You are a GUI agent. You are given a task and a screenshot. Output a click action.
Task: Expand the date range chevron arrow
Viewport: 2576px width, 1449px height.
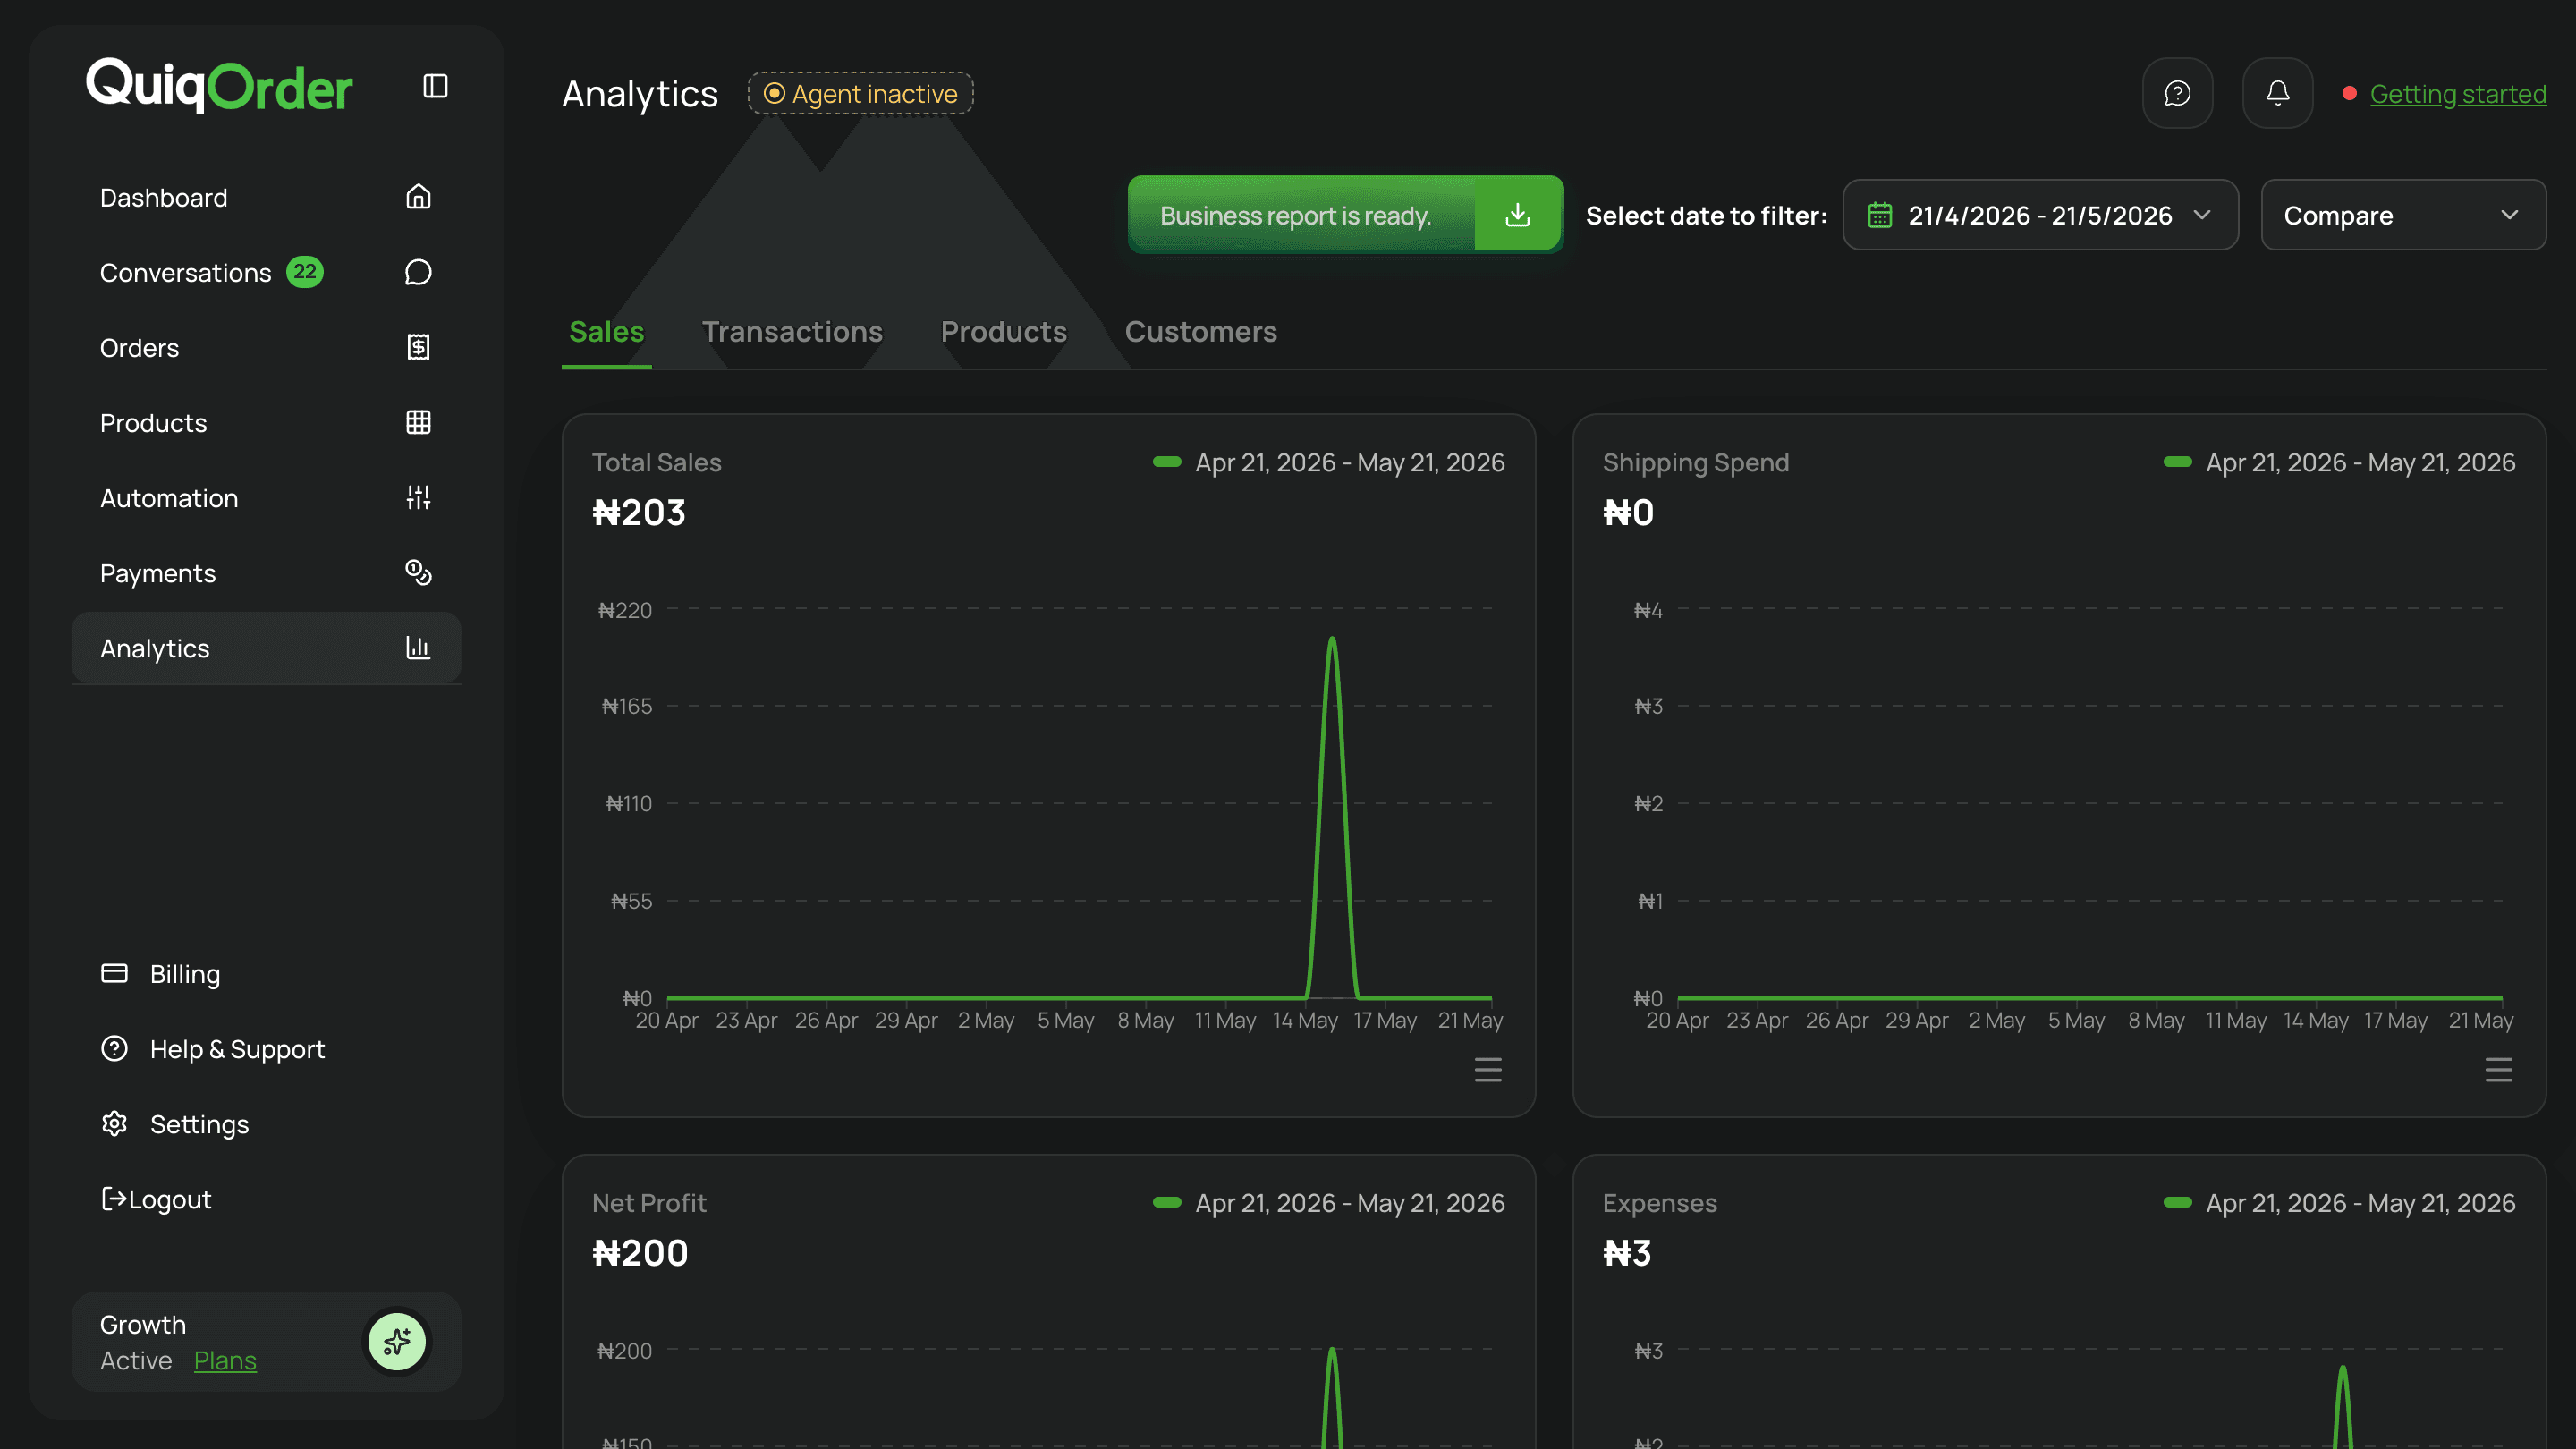[2202, 215]
